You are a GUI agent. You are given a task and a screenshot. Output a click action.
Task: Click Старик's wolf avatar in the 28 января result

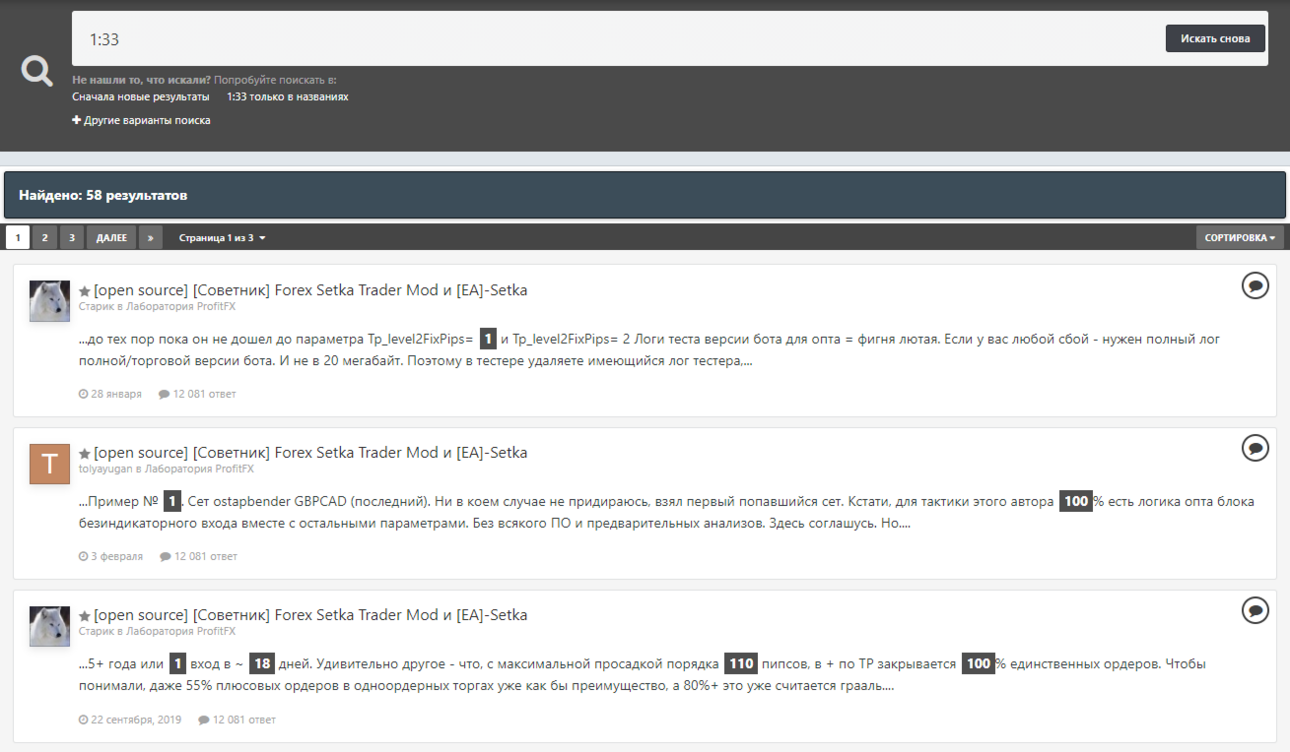tap(50, 301)
